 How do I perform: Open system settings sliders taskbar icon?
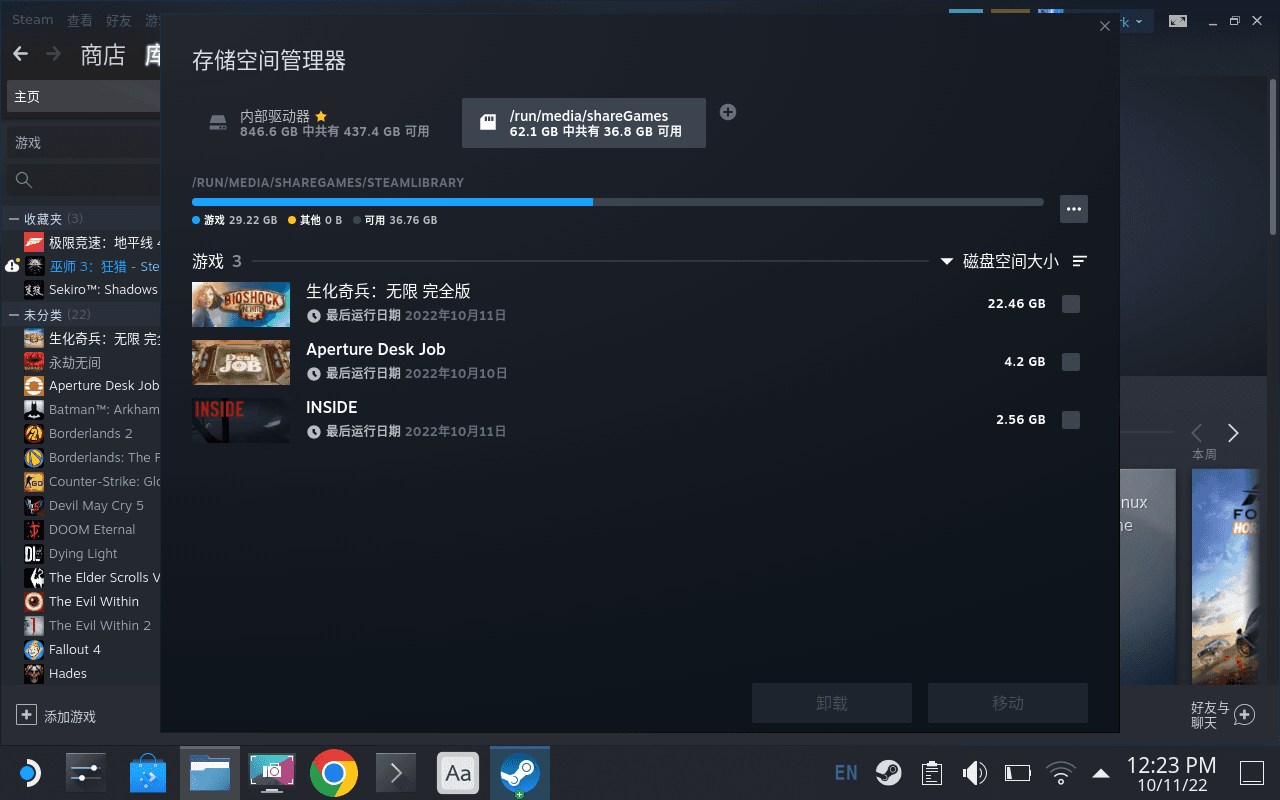[x=86, y=773]
